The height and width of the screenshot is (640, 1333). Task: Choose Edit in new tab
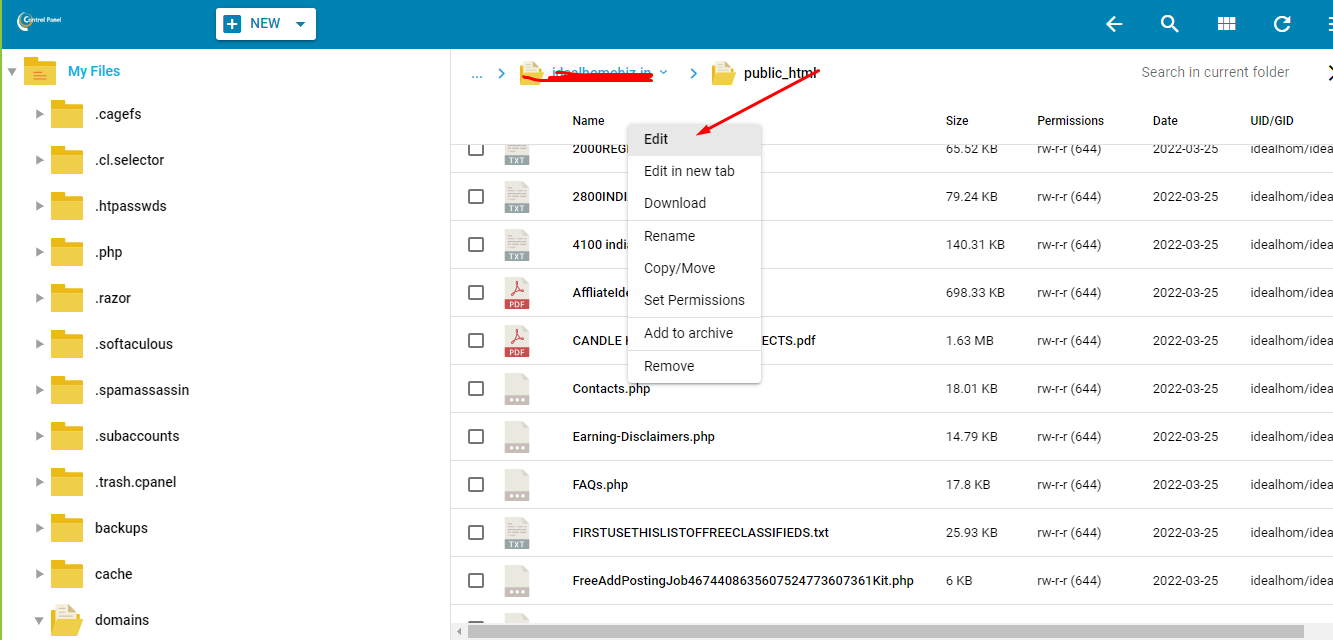(x=694, y=171)
